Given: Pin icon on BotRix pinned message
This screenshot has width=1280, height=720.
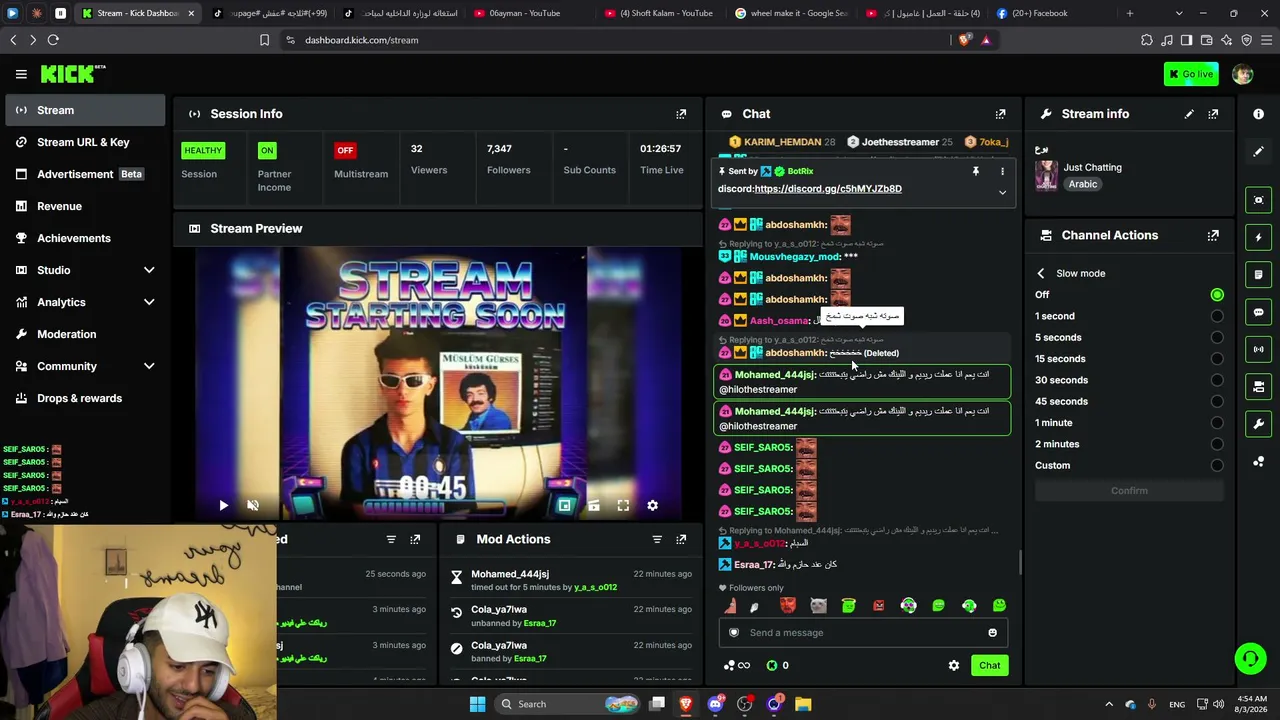Looking at the screenshot, I should pyautogui.click(x=976, y=171).
